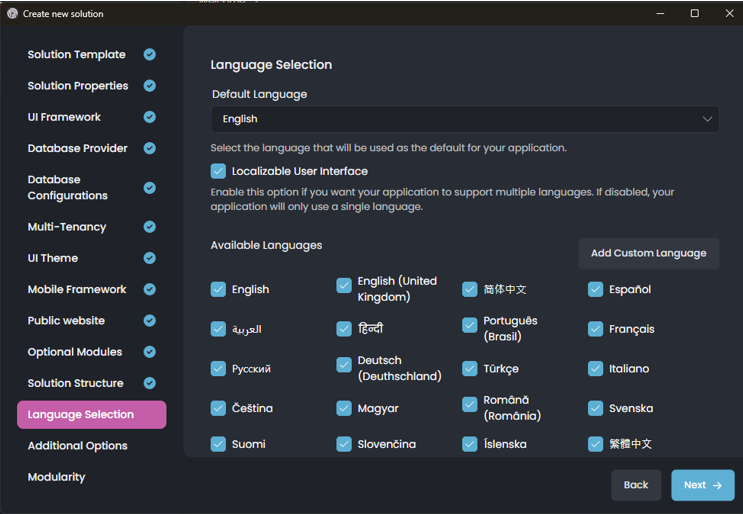Viewport: 743px width, 514px height.
Task: Click the Default Language dropdown chevron arrow
Action: pos(707,119)
